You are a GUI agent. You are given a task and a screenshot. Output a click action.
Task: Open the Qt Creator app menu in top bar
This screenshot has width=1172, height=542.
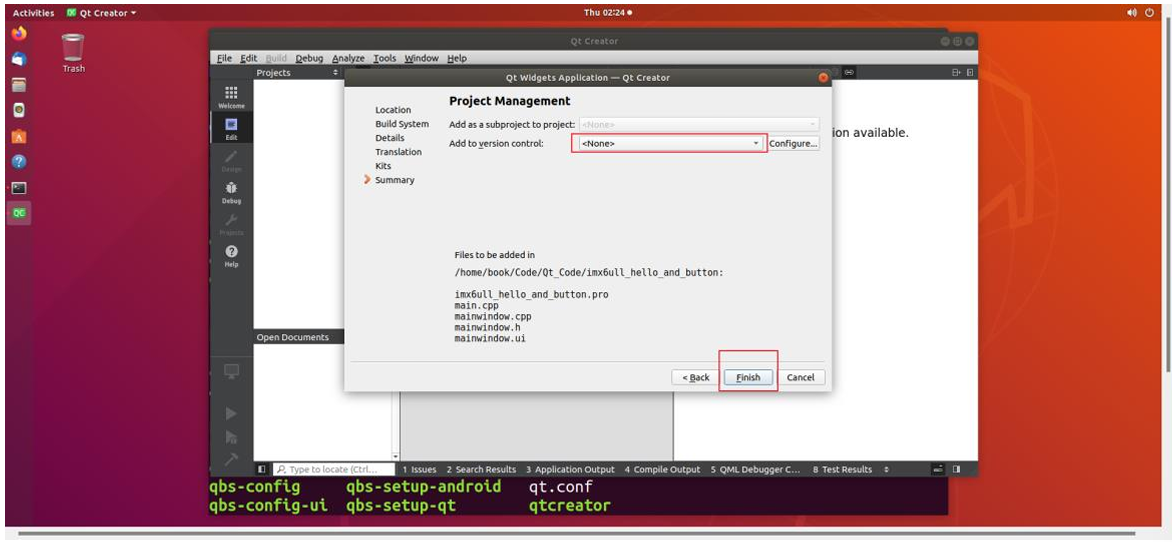click(x=102, y=13)
